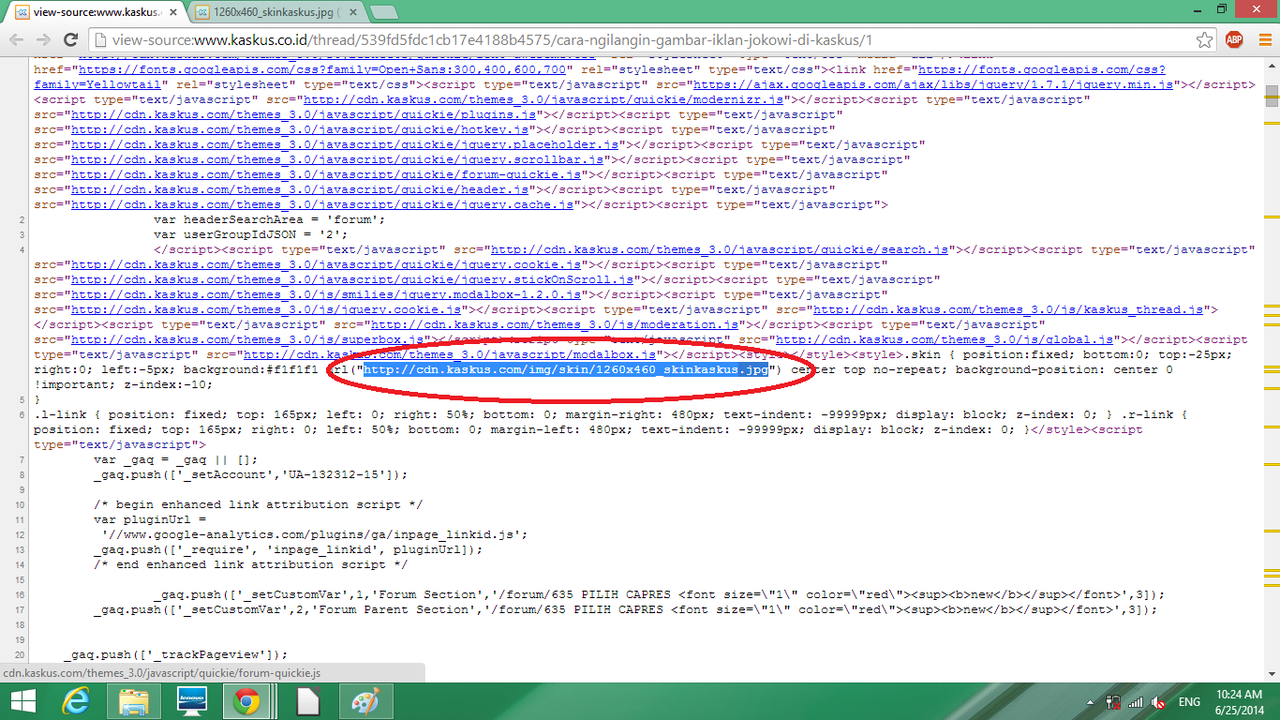Launch Internet Explorer from the taskbar
1280x720 pixels.
pos(78,701)
